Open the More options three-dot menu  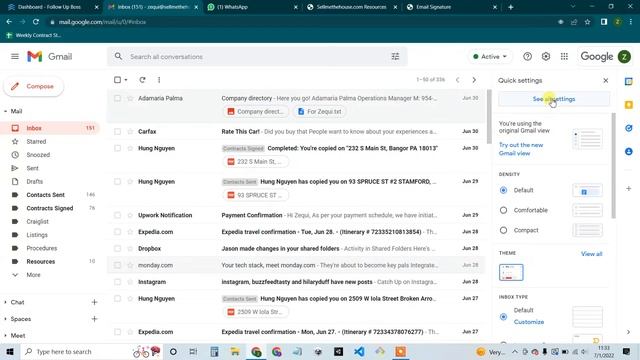[x=159, y=80]
